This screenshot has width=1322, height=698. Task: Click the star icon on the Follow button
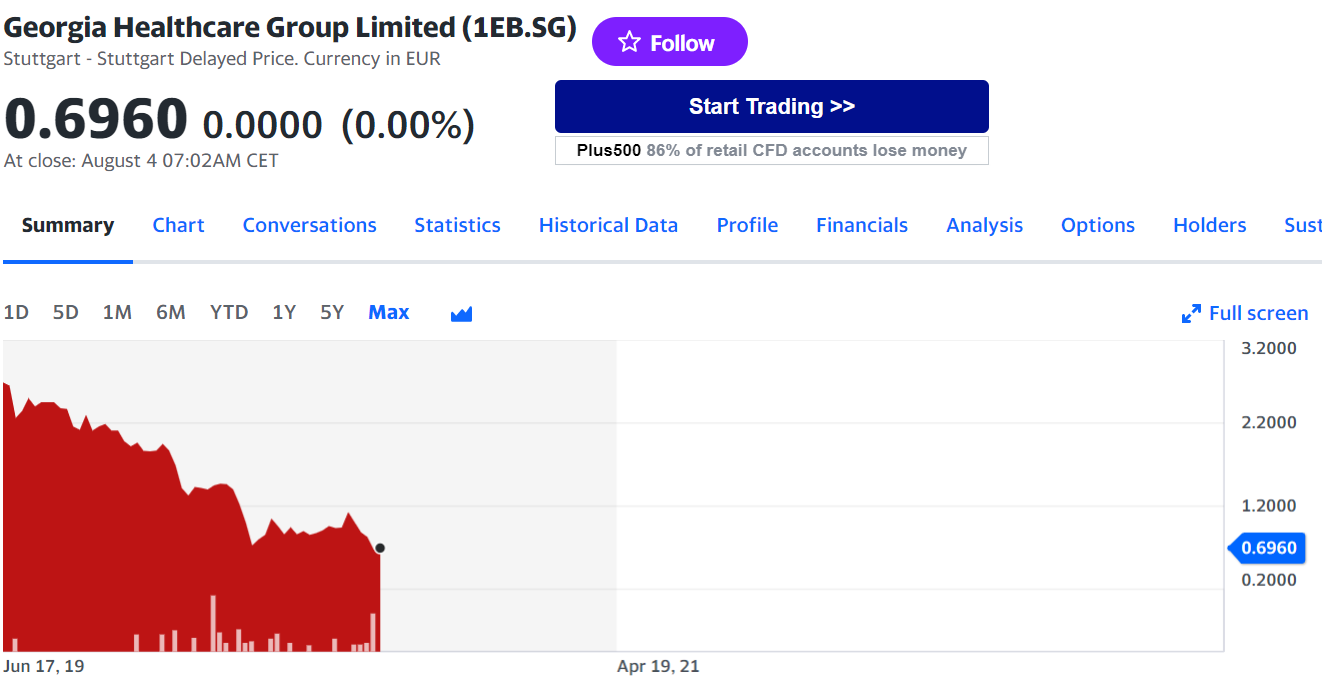(629, 41)
